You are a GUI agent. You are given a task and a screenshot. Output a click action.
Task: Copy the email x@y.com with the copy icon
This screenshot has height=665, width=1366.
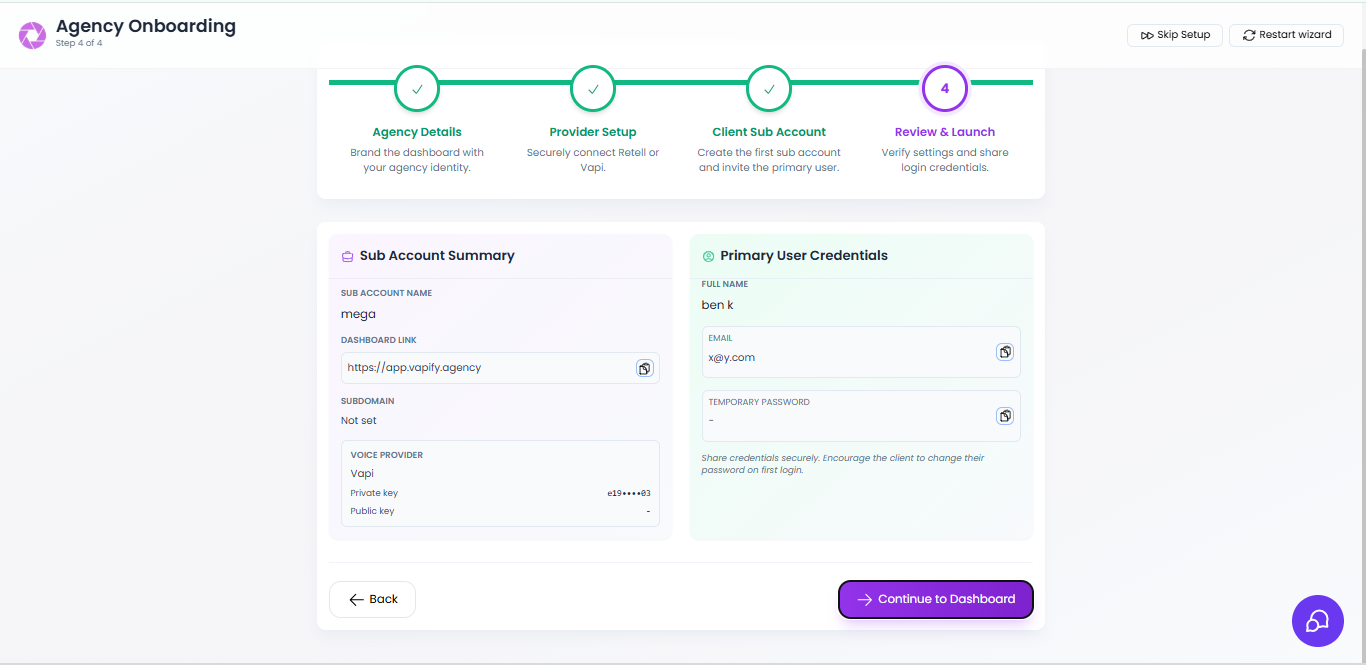(x=1005, y=352)
